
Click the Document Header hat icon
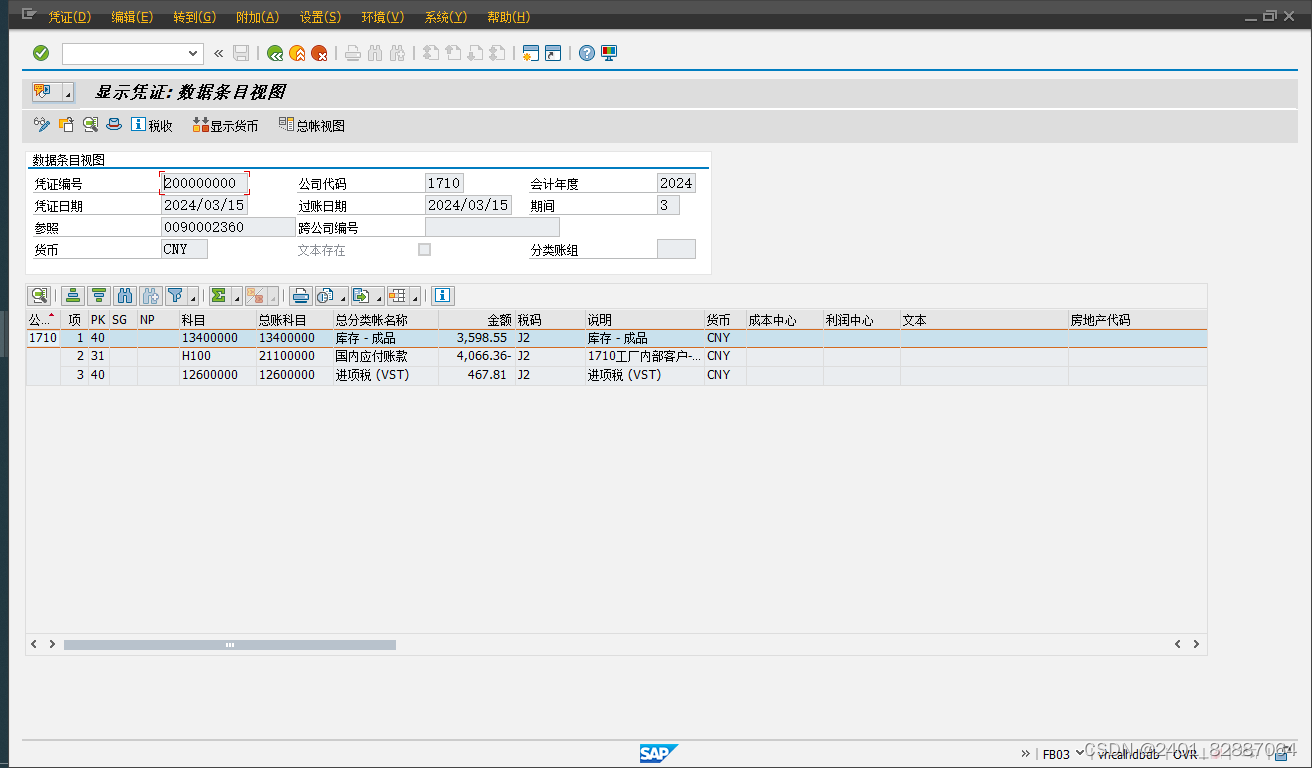[x=114, y=125]
